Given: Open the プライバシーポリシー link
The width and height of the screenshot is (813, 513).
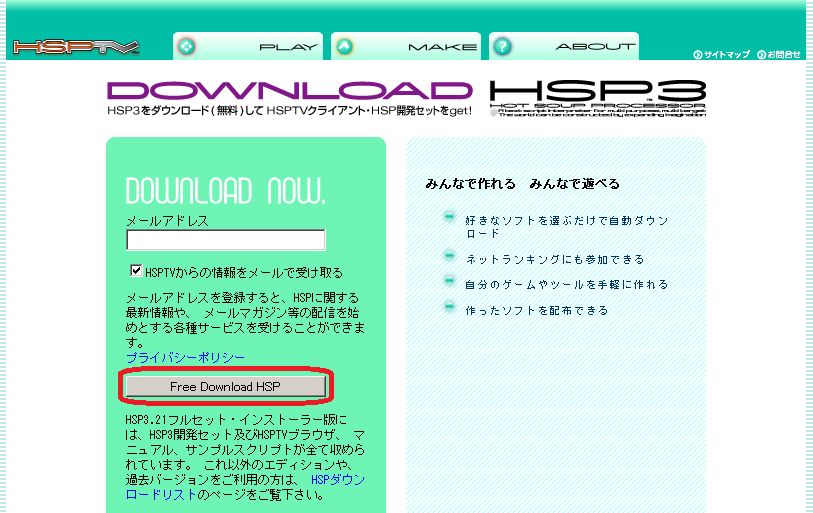Looking at the screenshot, I should coord(185,357).
